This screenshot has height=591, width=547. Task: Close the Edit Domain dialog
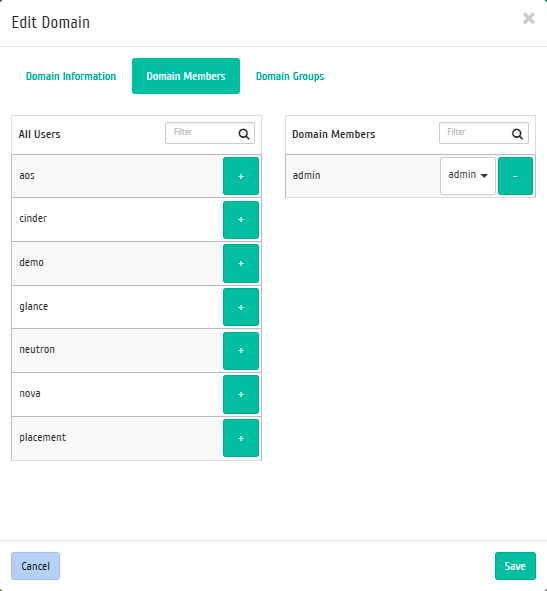pos(529,18)
